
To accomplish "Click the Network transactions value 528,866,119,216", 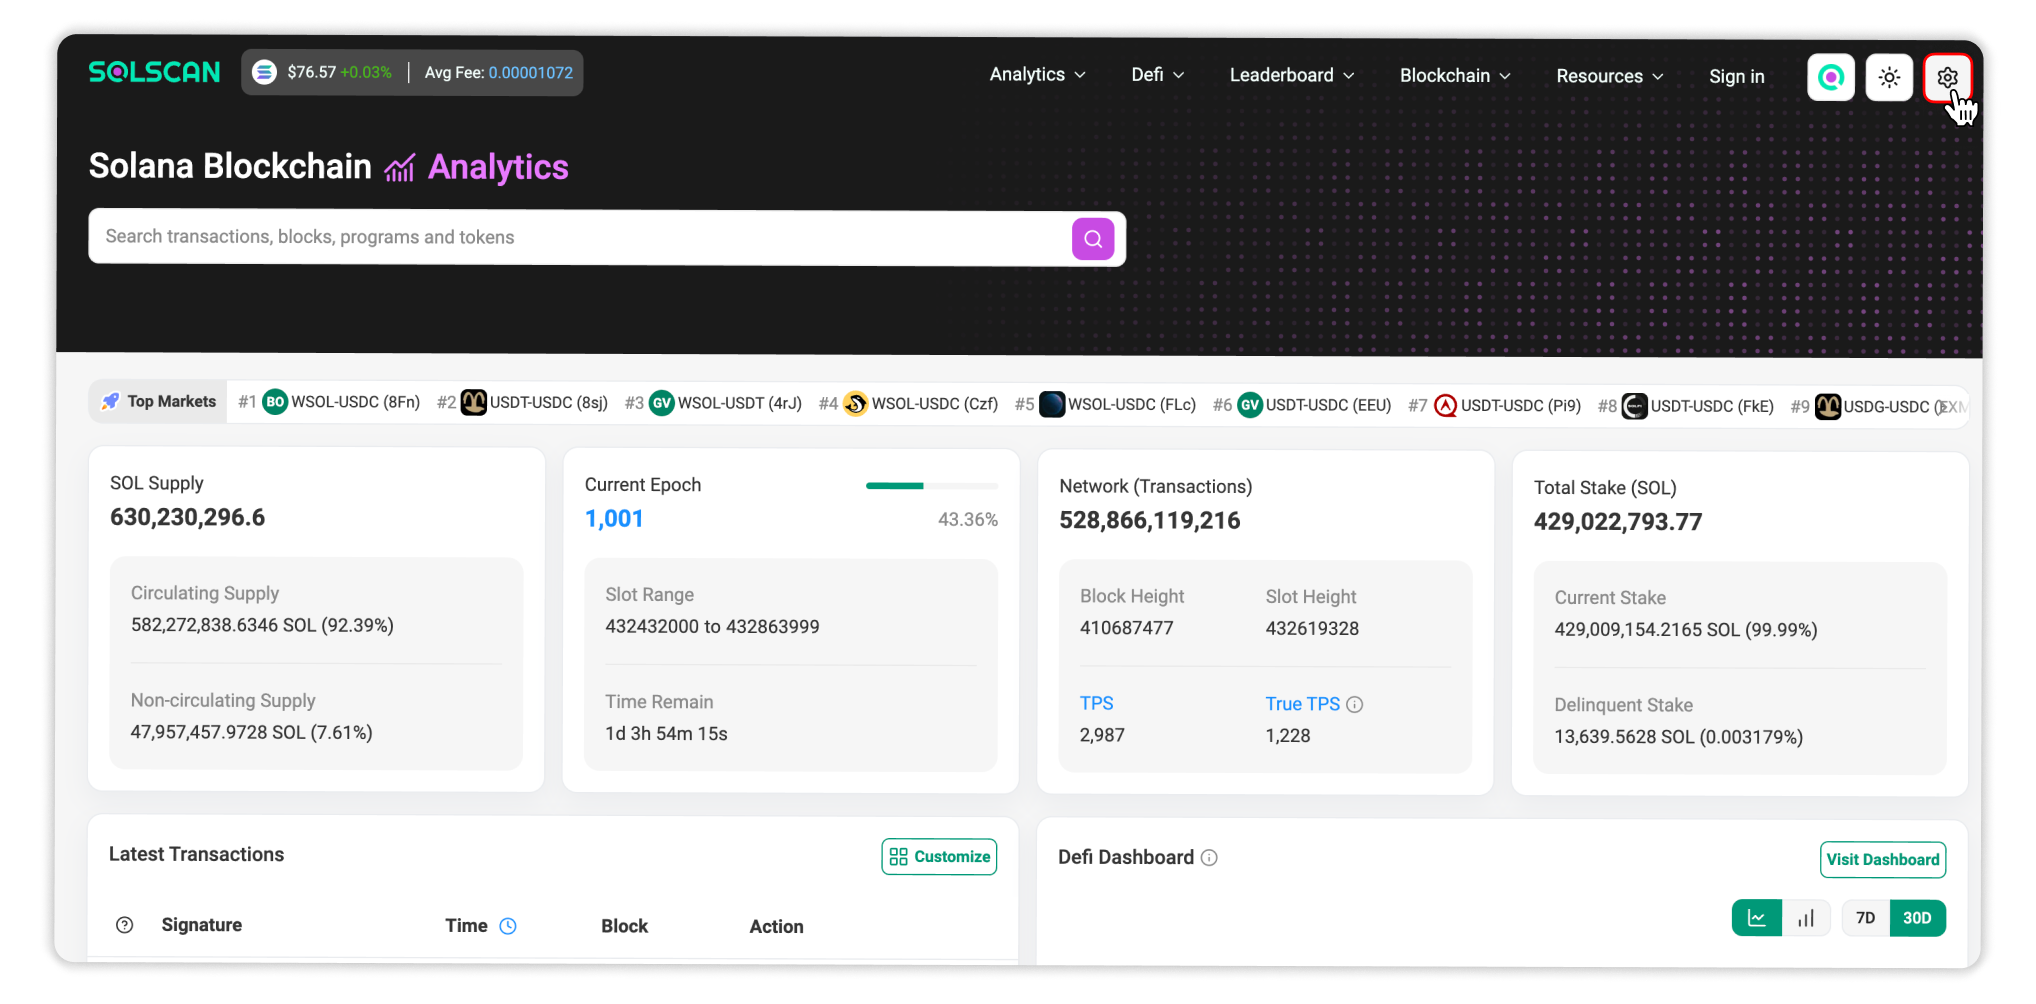I will 1150,520.
